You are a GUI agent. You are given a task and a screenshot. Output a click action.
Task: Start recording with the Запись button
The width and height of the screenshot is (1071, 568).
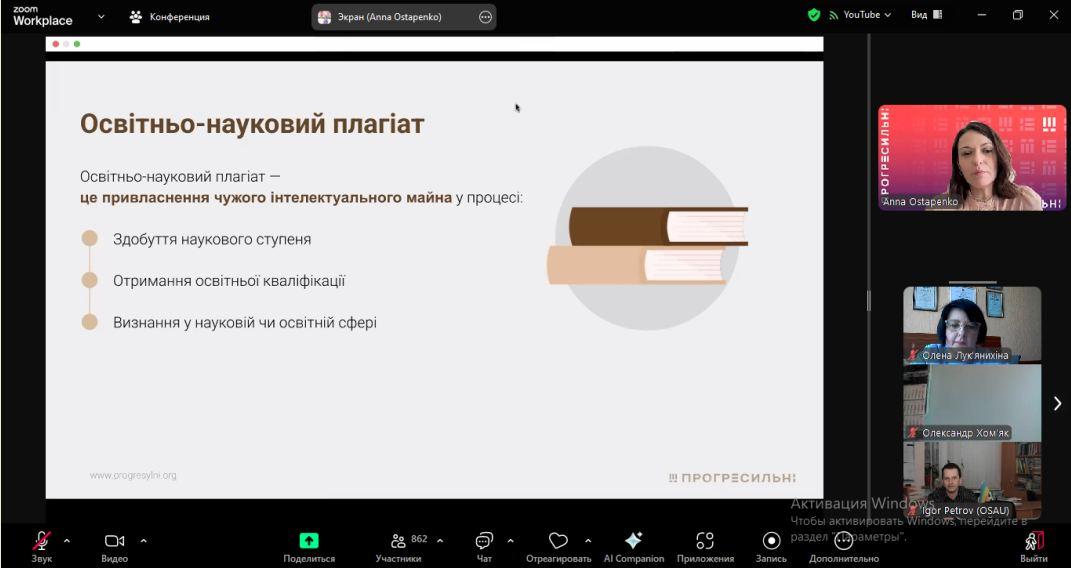(x=771, y=546)
